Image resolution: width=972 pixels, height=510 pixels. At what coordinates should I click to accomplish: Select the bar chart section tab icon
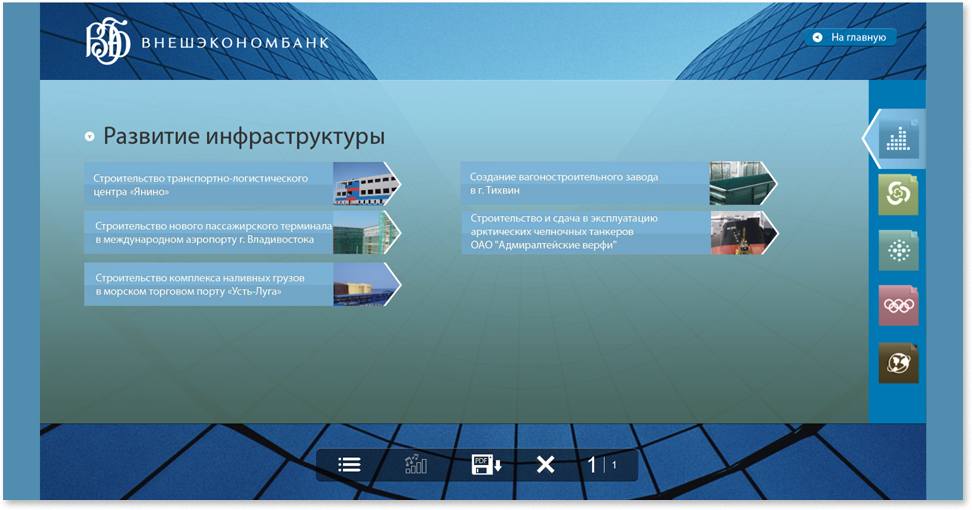coord(898,139)
